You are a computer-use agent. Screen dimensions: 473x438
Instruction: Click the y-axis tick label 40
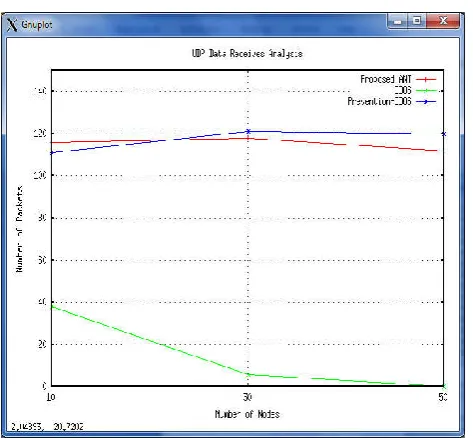click(x=42, y=302)
